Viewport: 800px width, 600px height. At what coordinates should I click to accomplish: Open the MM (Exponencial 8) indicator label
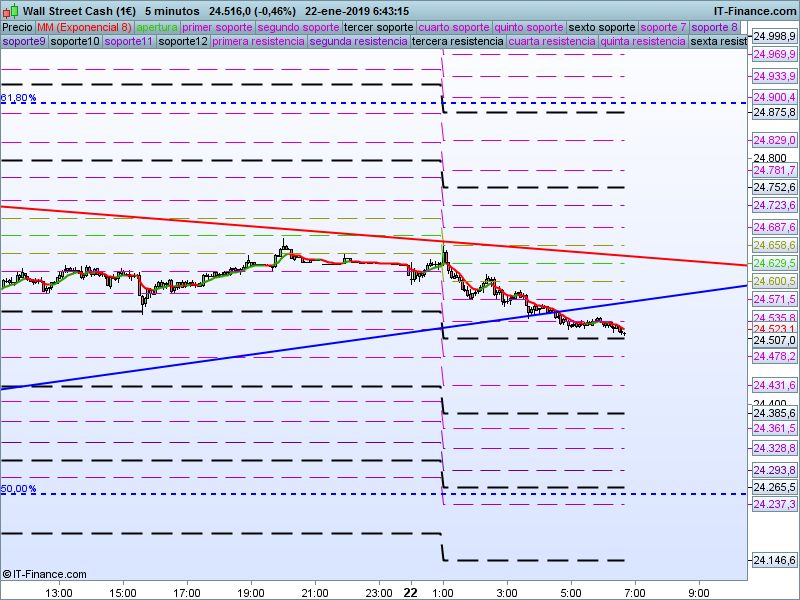pos(84,28)
